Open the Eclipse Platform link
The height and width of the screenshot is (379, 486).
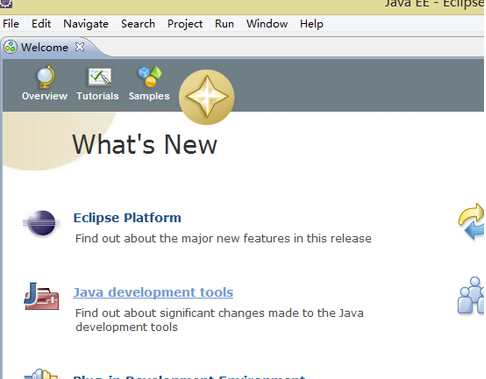click(127, 218)
